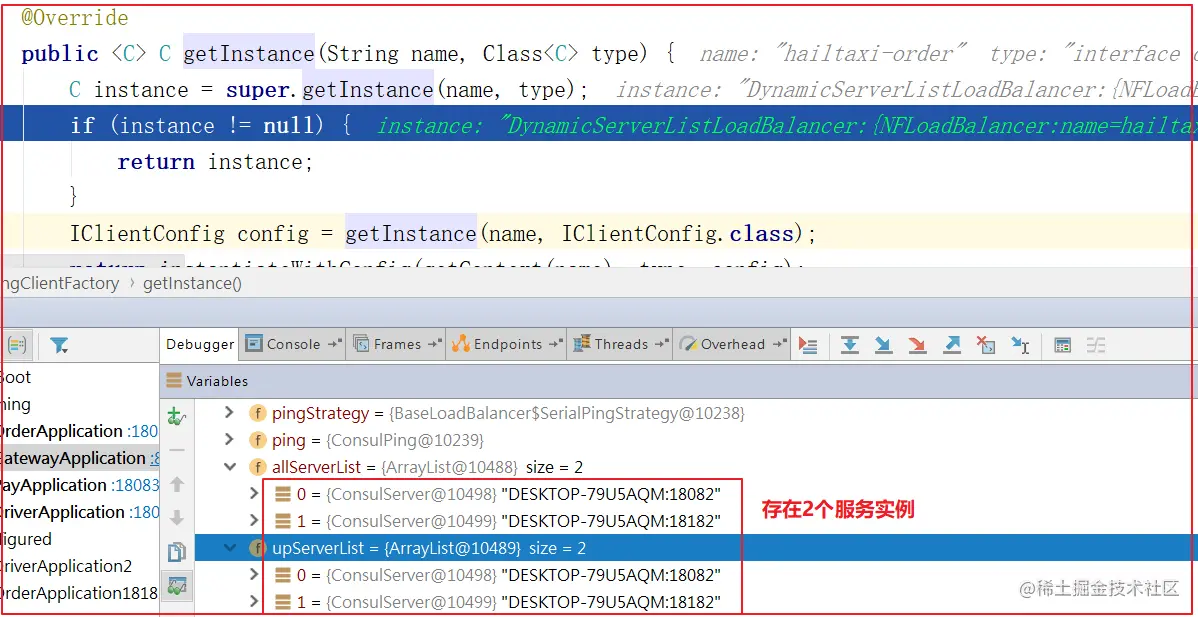Viewport: 1198px width, 617px height.
Task: Click the Trace Current Stream Chain icon
Action: pos(1096,345)
